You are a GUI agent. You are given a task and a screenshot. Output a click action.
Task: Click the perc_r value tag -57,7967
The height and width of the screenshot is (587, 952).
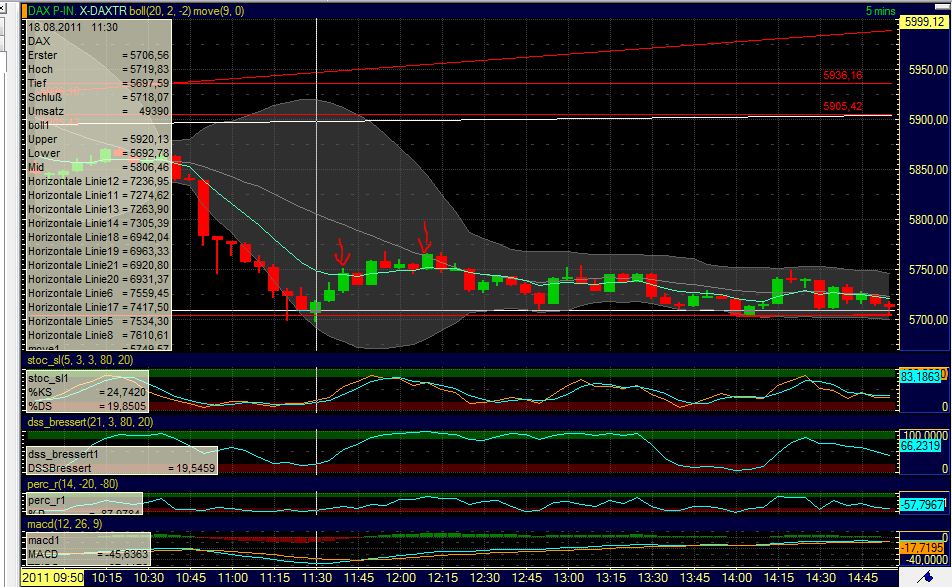[x=922, y=504]
